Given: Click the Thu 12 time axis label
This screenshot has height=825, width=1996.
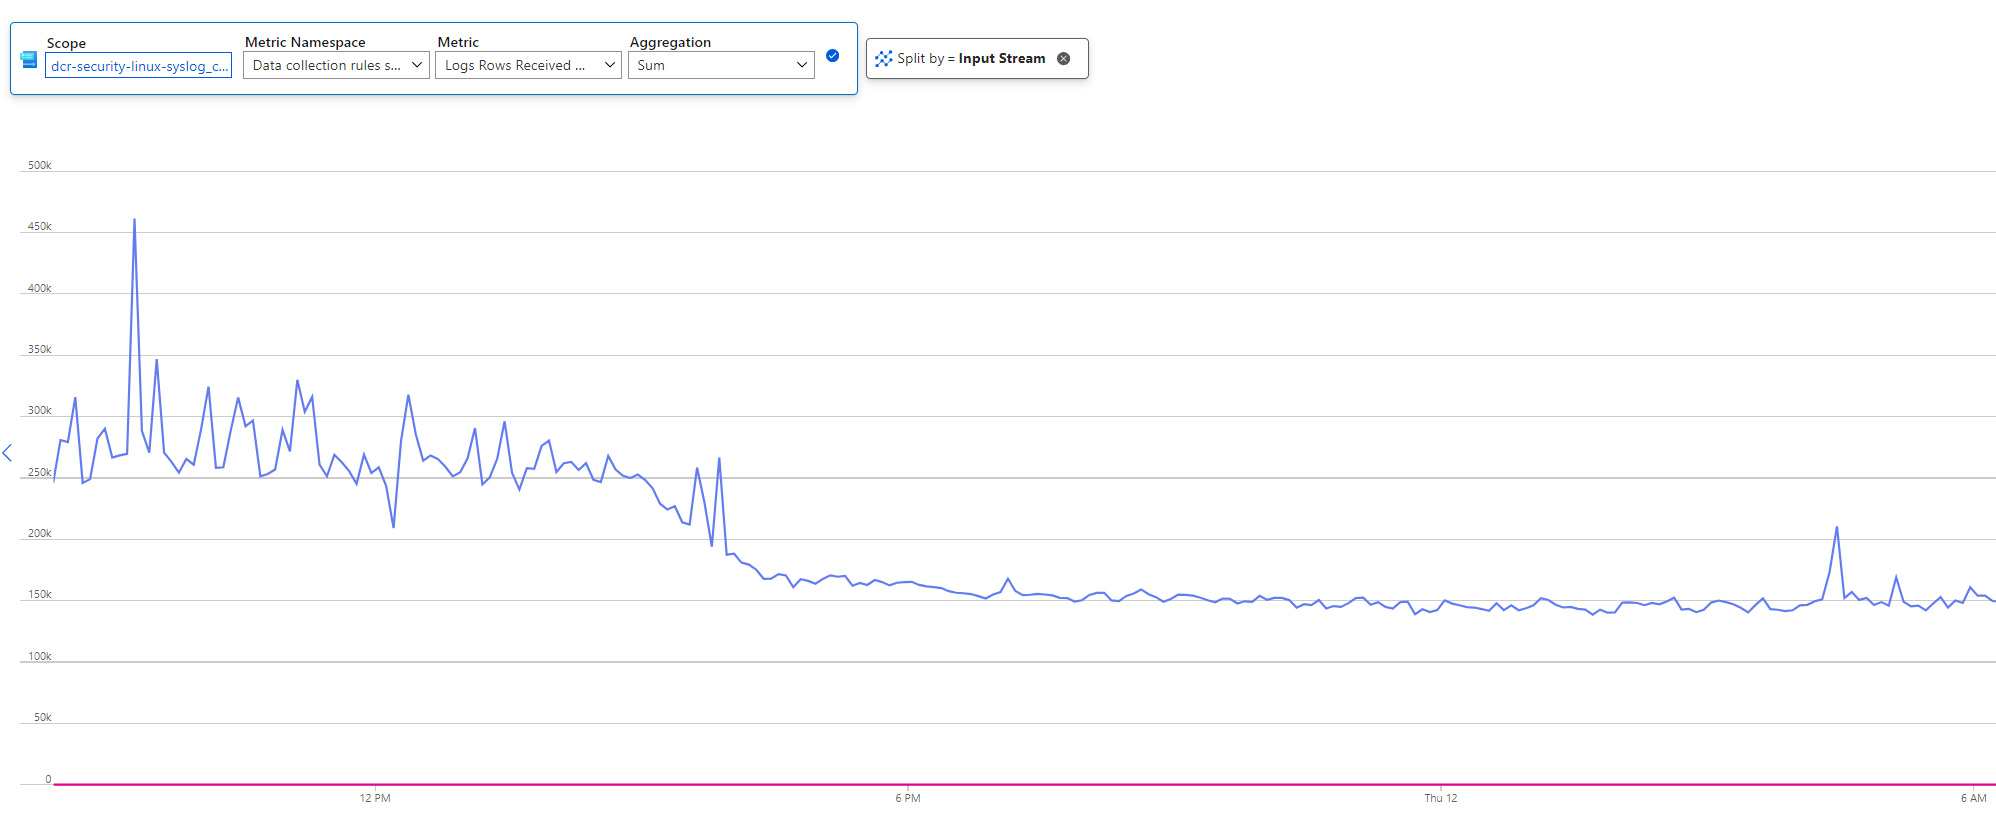Looking at the screenshot, I should [x=1440, y=798].
